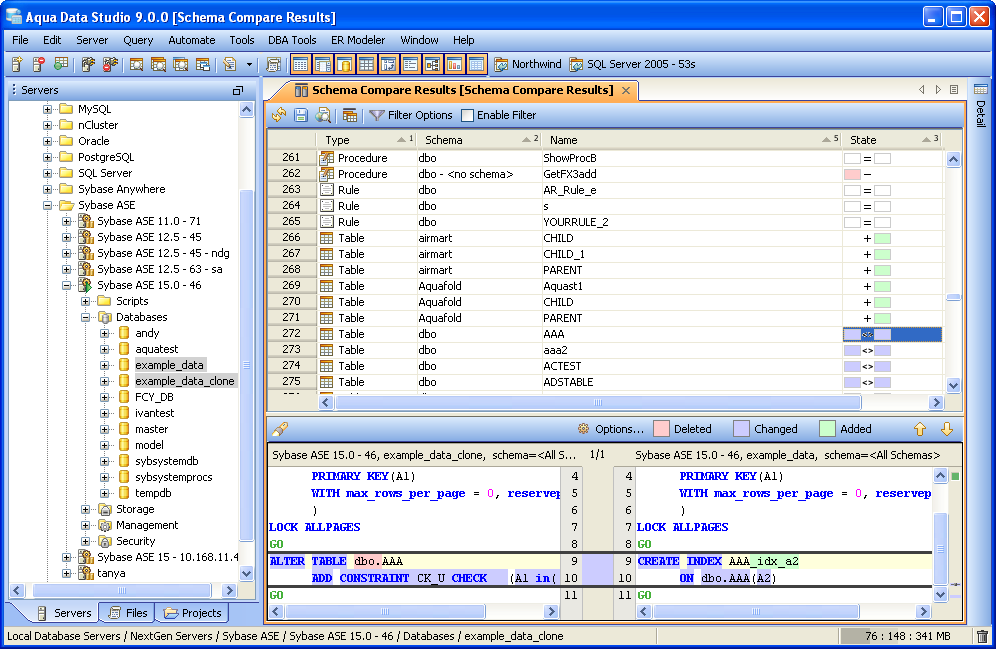Image resolution: width=996 pixels, height=649 pixels.
Task: Click the Deleted pink color swatch
Action: 661,429
